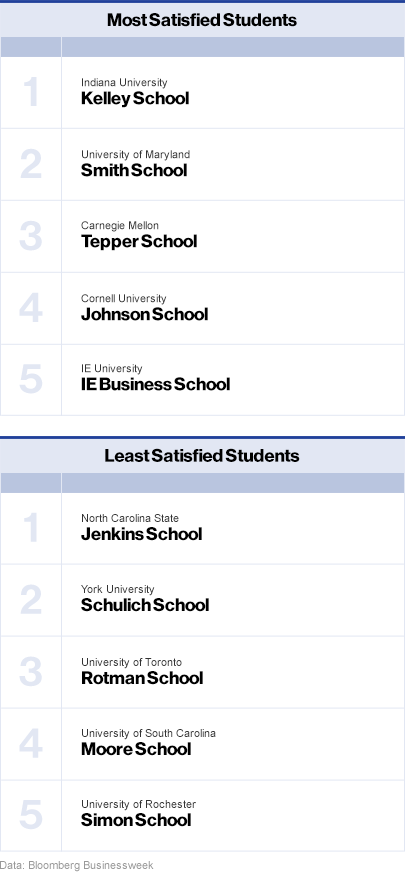Viewport: 405px width, 882px height.
Task: Click the Indiana University label
Action: coord(124,83)
